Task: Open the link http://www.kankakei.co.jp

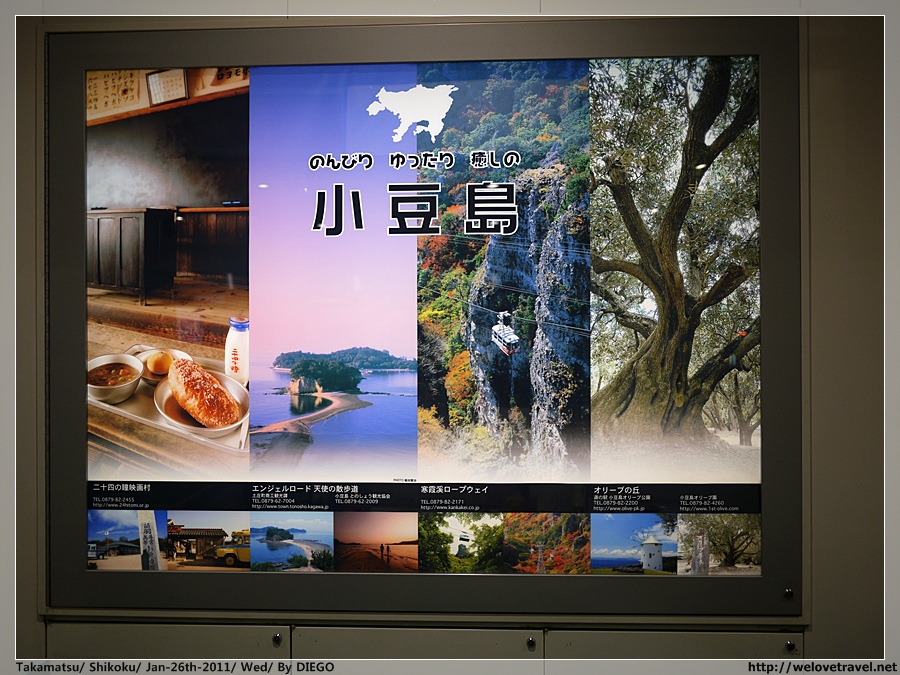Action: click(x=450, y=507)
